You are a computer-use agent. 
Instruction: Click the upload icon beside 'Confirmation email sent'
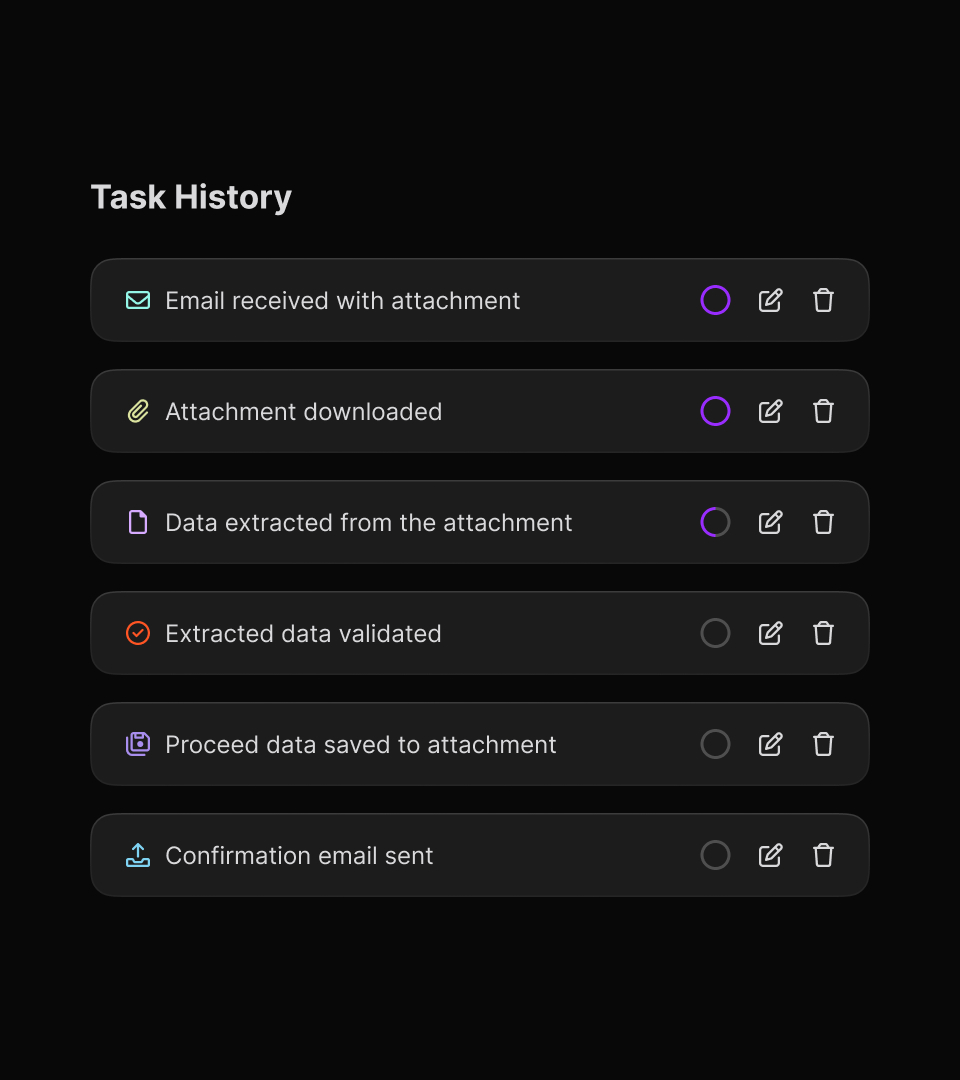point(137,855)
